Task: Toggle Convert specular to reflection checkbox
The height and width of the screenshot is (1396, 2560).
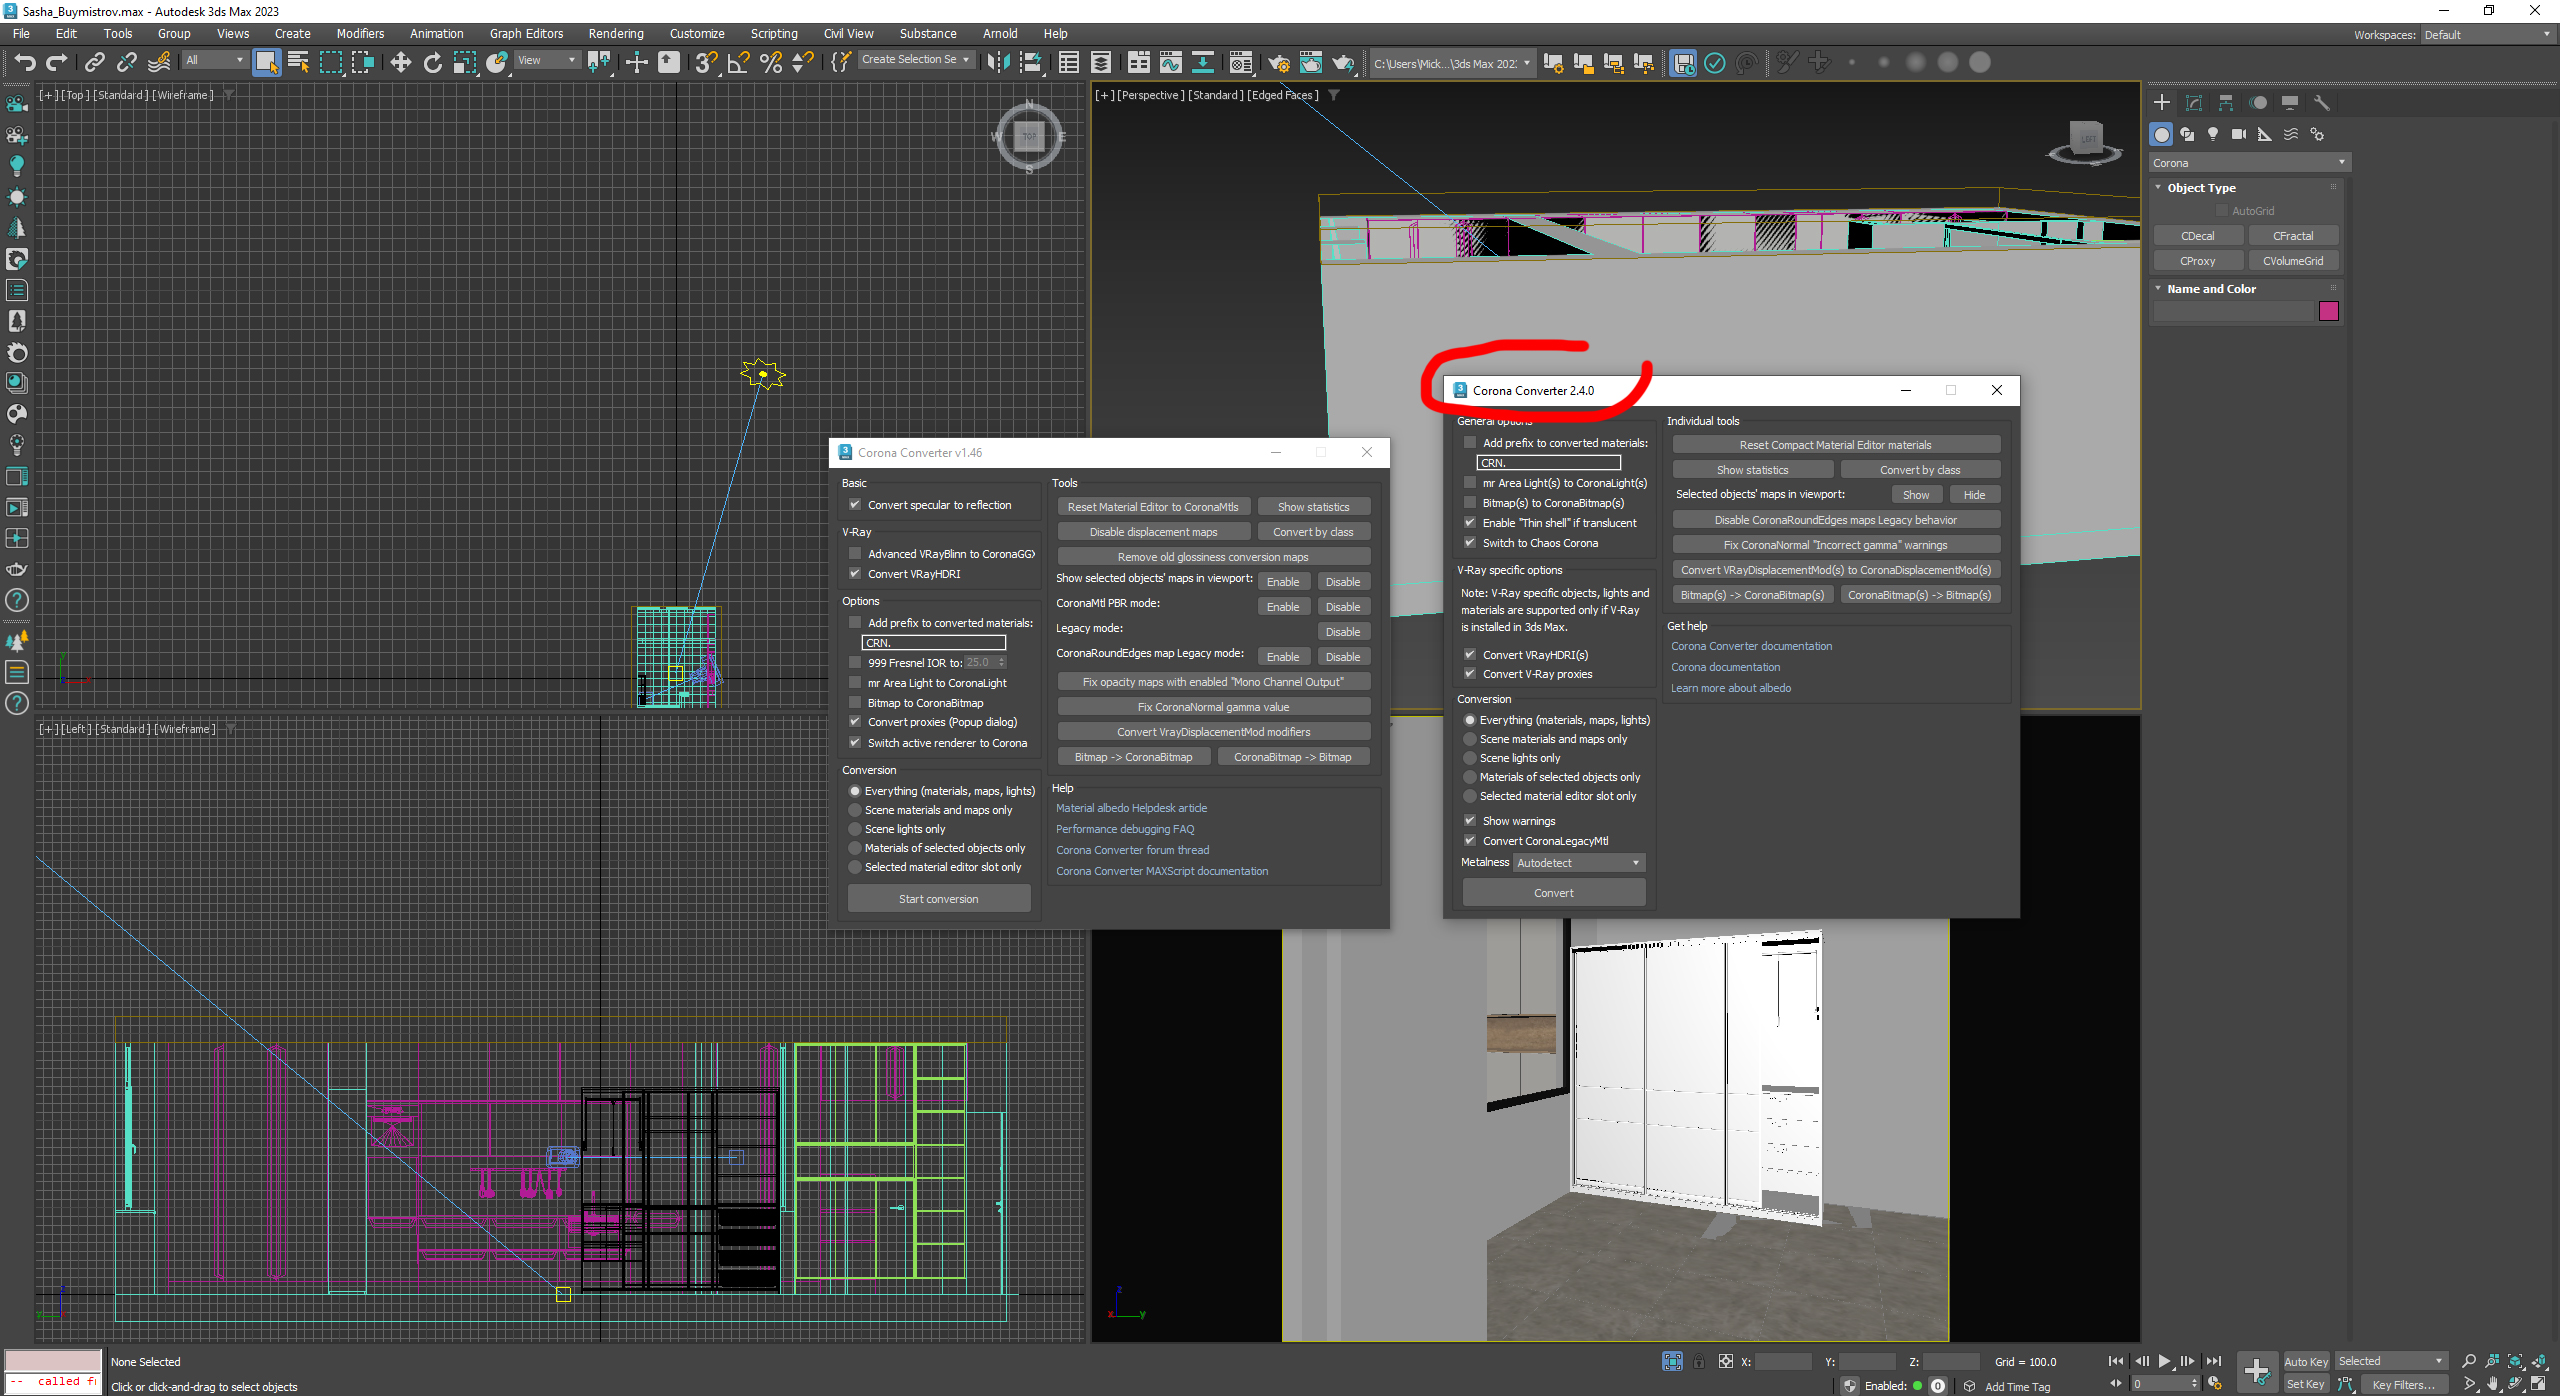Action: (855, 505)
